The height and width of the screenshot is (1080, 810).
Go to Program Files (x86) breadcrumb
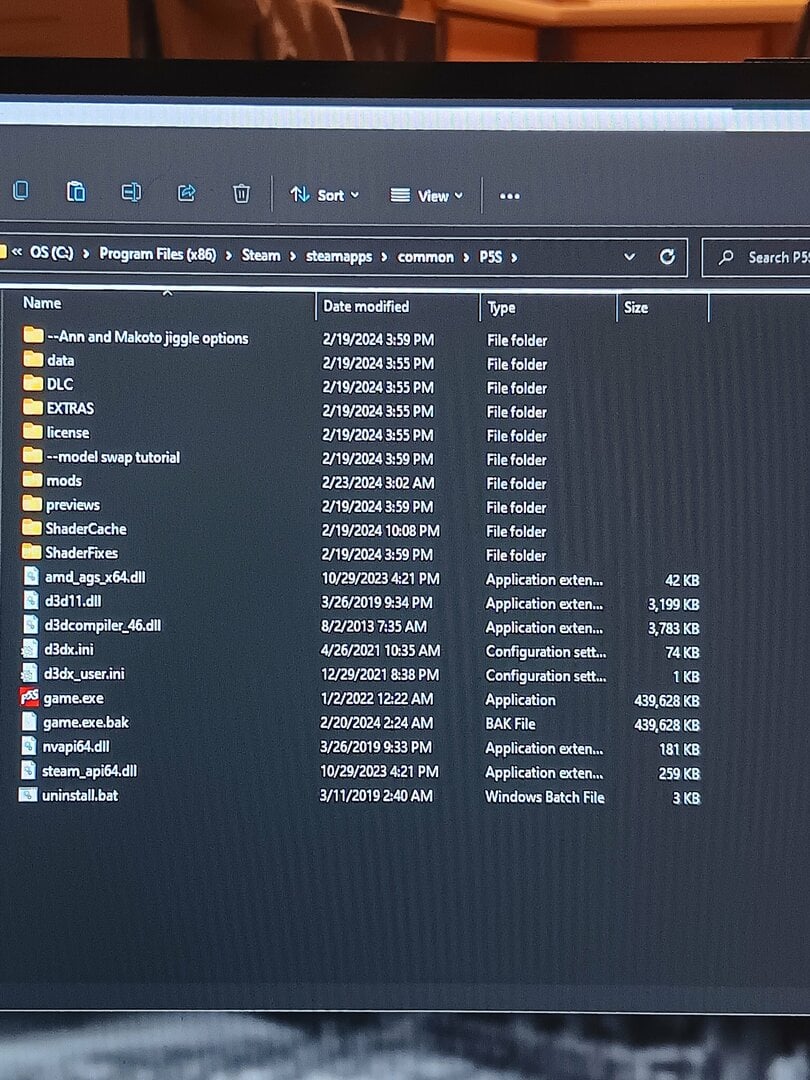[x=158, y=254]
